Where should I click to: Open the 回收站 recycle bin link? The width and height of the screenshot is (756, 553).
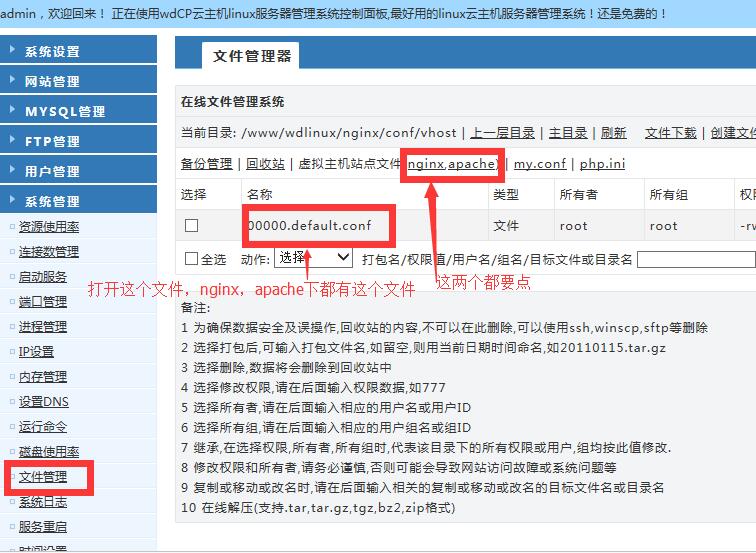265,163
